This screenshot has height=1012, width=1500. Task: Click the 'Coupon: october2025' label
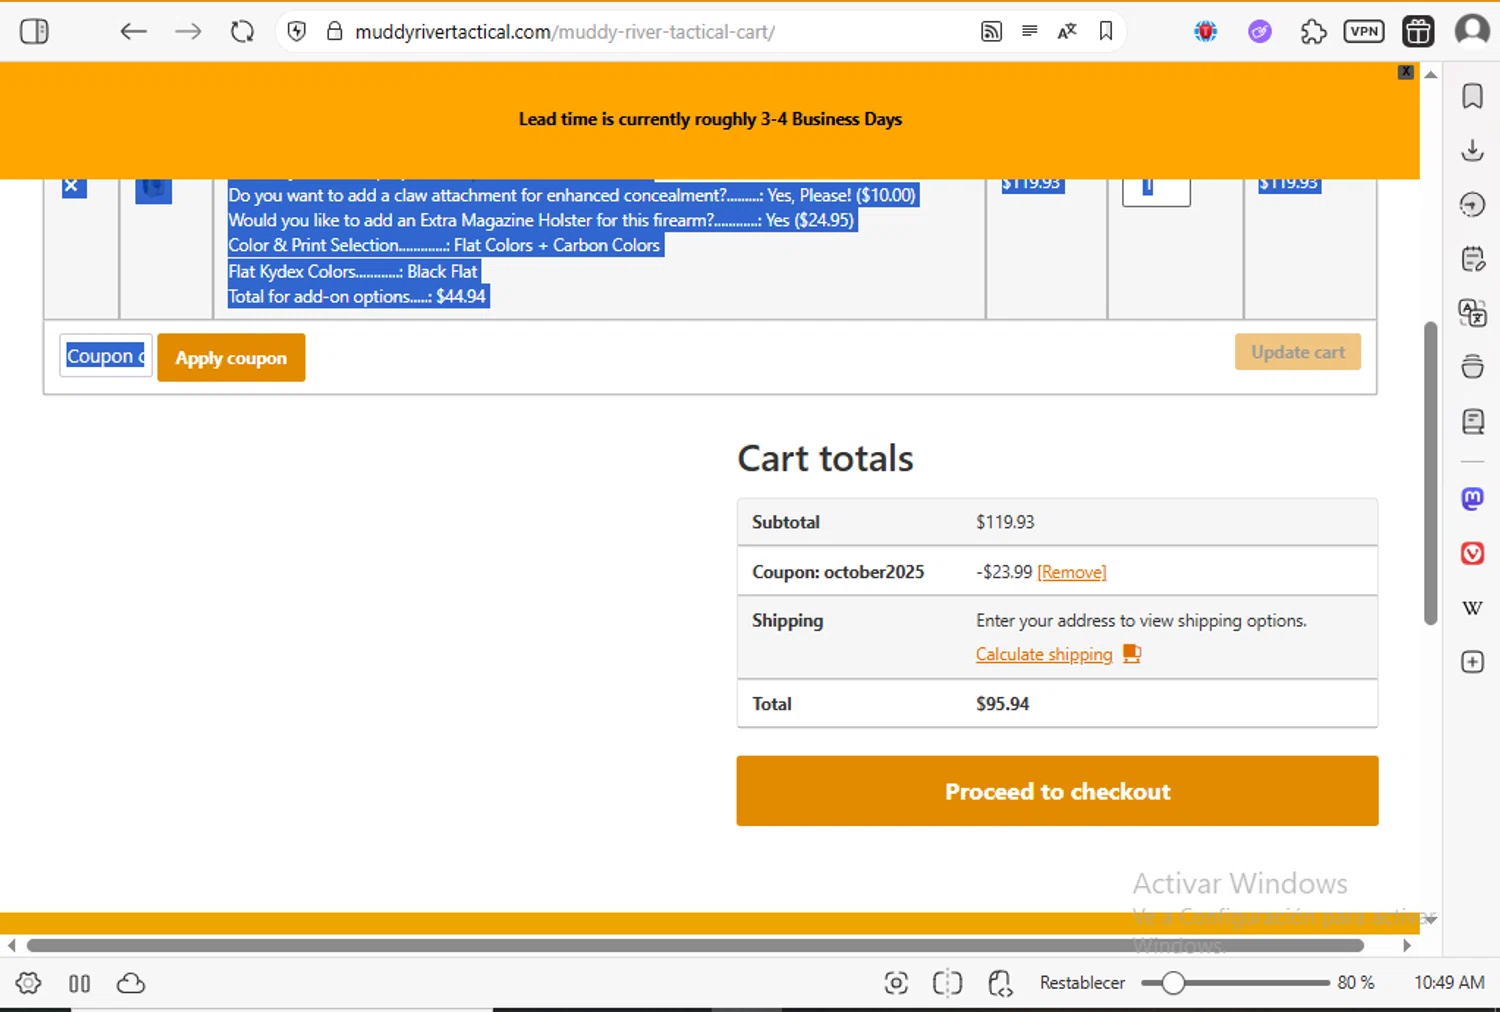click(838, 572)
